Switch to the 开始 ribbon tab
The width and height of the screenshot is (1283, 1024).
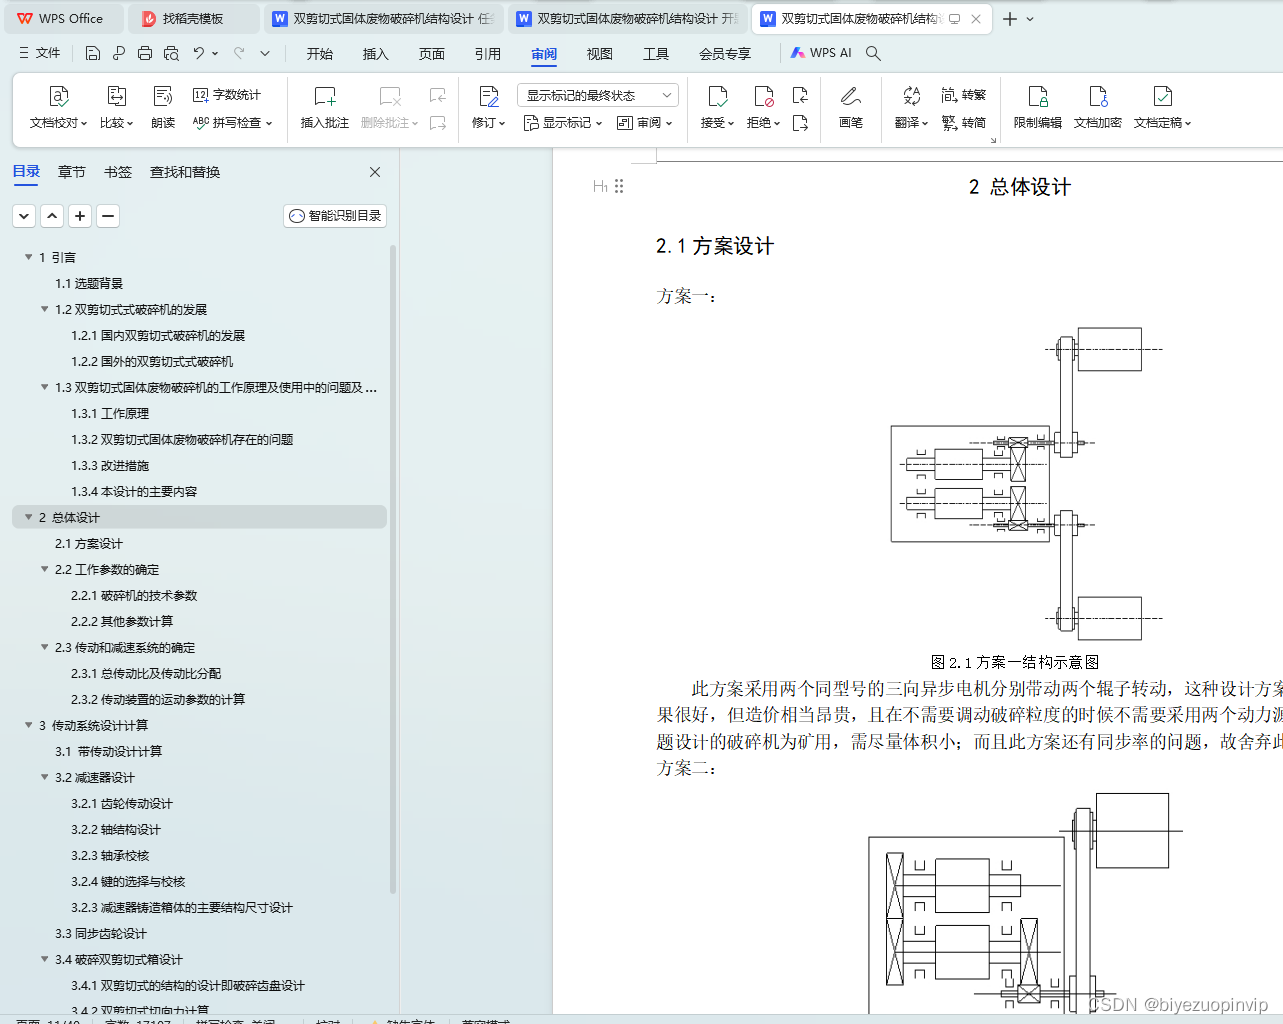click(x=320, y=54)
